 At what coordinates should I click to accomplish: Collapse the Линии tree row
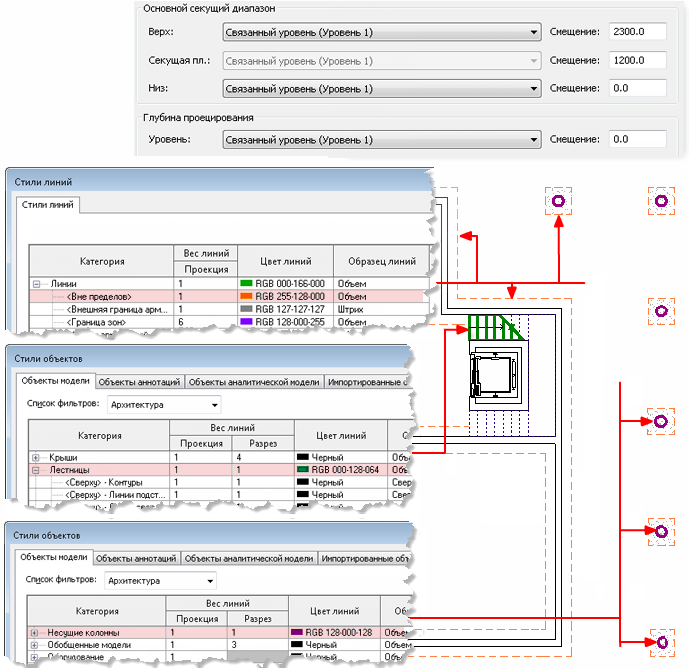click(37, 284)
